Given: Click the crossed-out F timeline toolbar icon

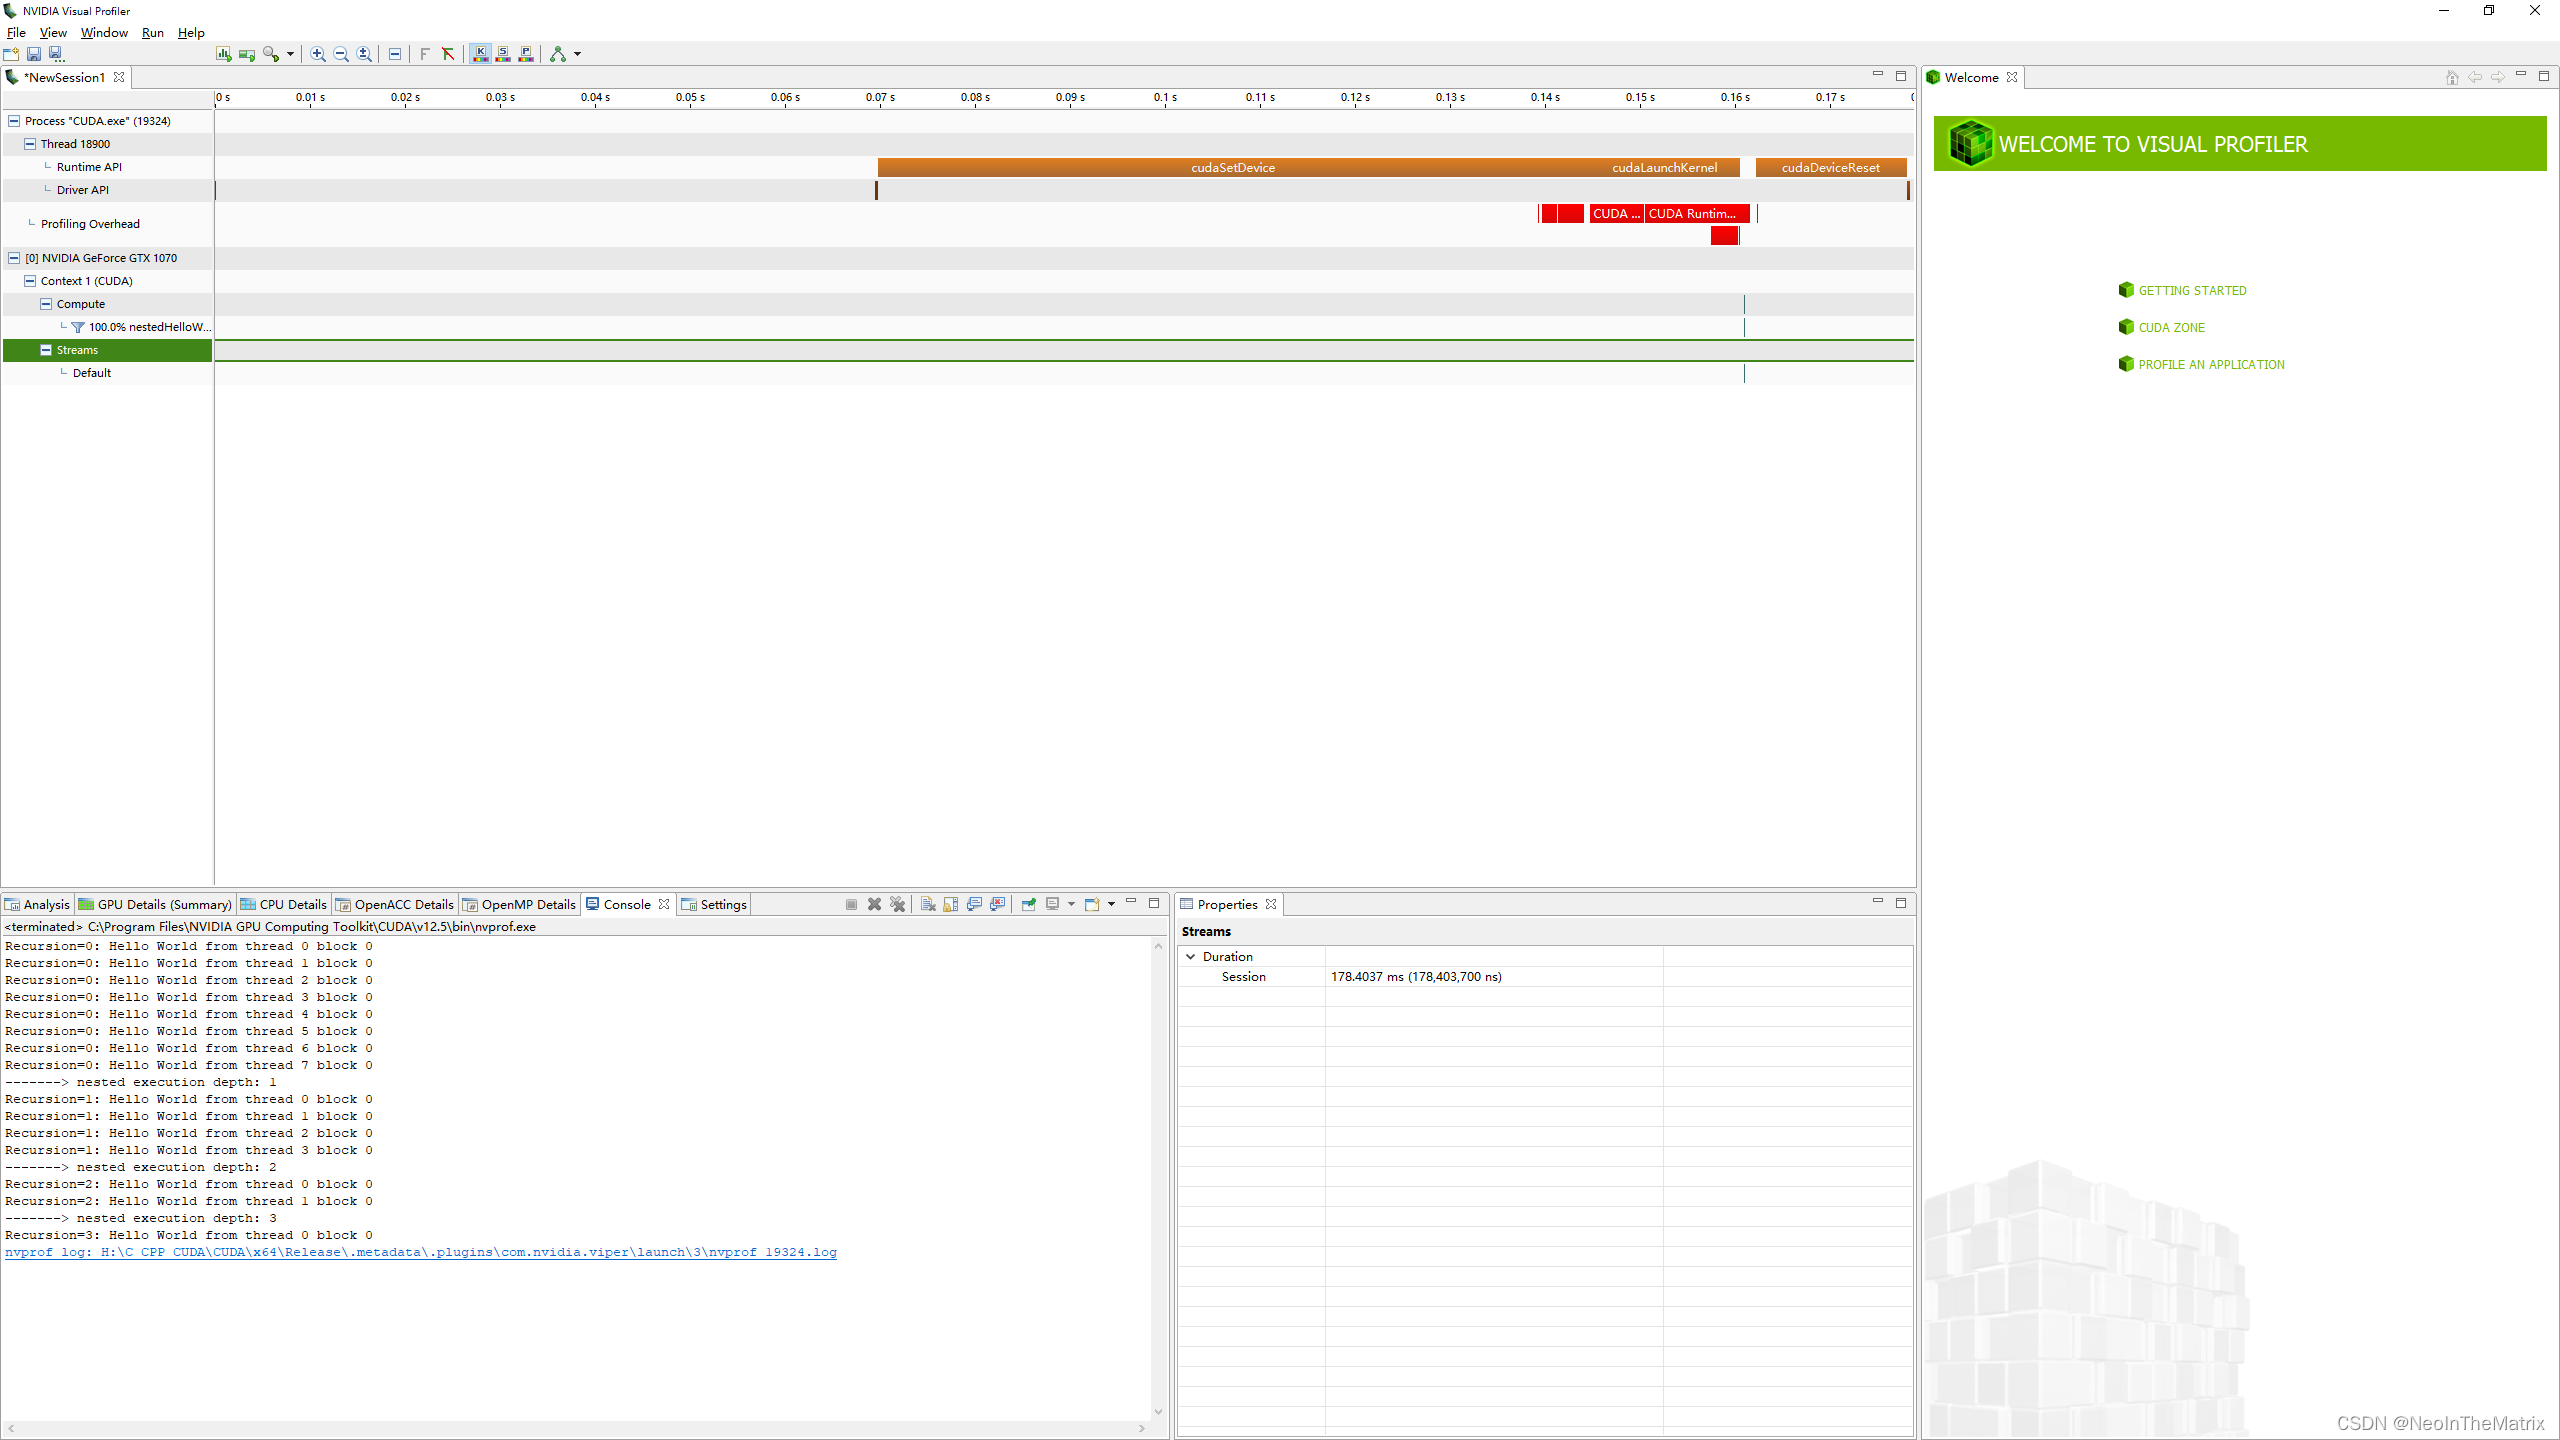Looking at the screenshot, I should (x=448, y=54).
